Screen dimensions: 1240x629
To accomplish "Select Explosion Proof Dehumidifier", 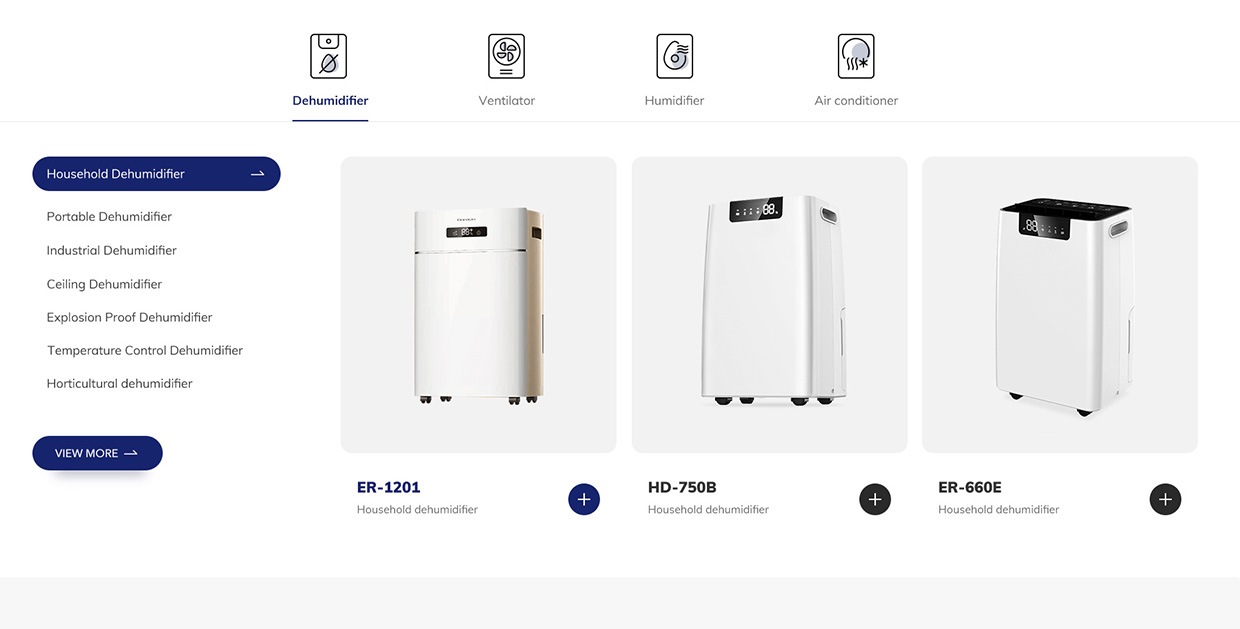I will coord(130,318).
